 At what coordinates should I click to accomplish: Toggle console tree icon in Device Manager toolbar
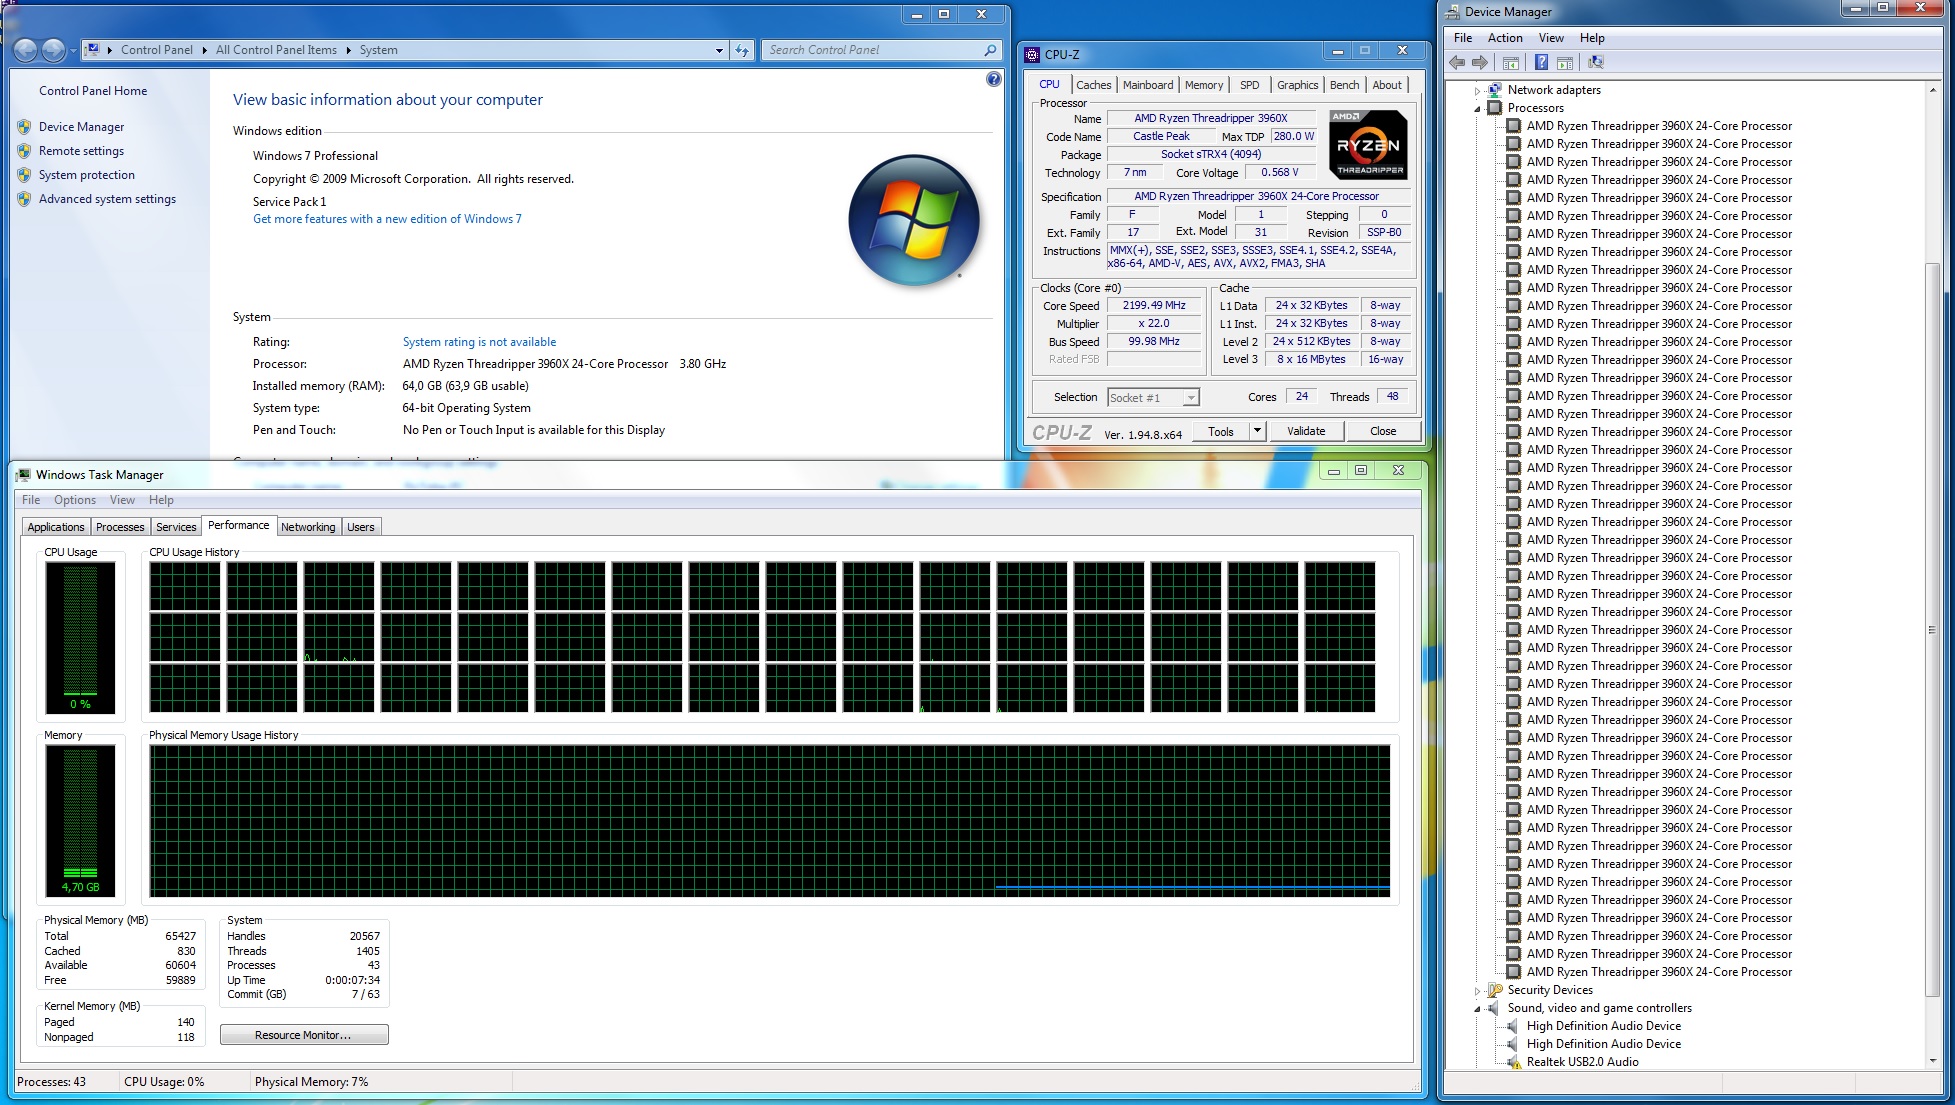pyautogui.click(x=1511, y=63)
